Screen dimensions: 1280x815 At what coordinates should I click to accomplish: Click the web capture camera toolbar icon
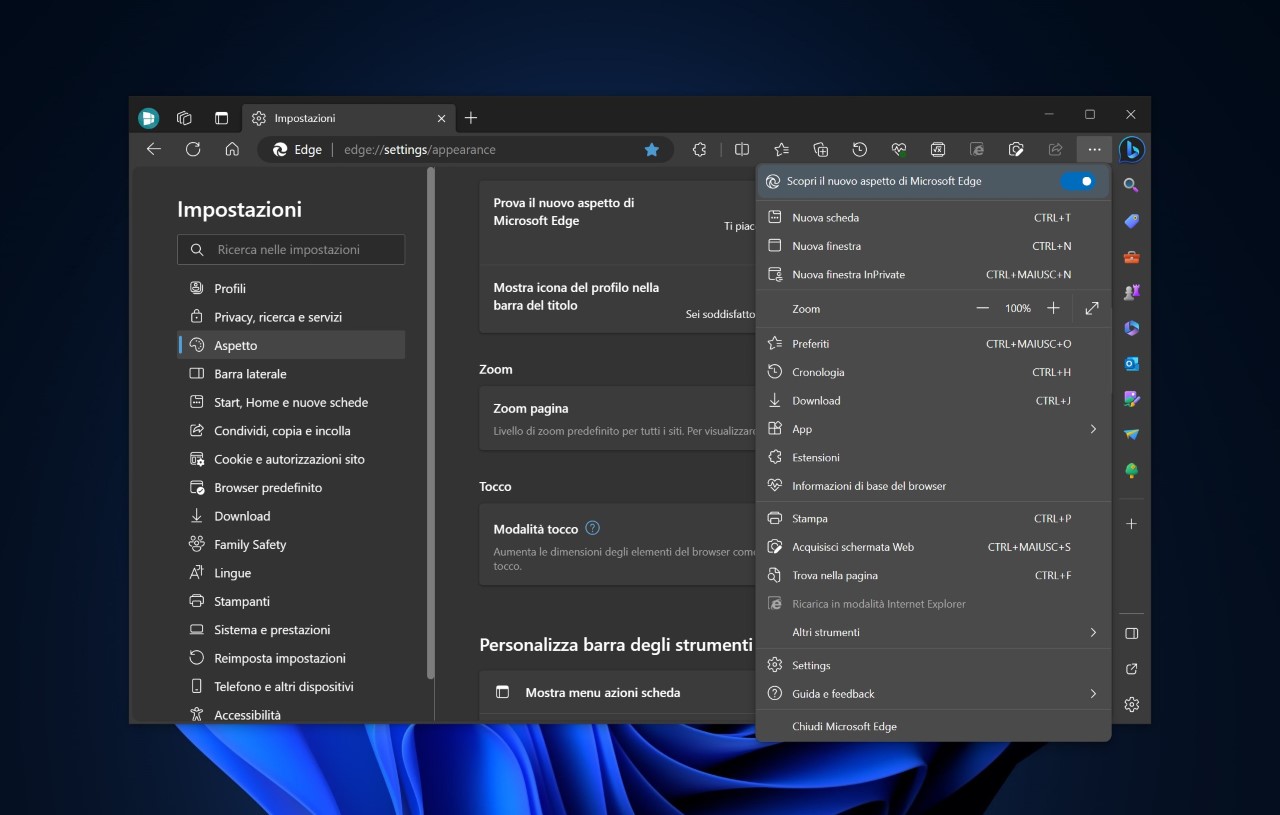[x=1016, y=149]
